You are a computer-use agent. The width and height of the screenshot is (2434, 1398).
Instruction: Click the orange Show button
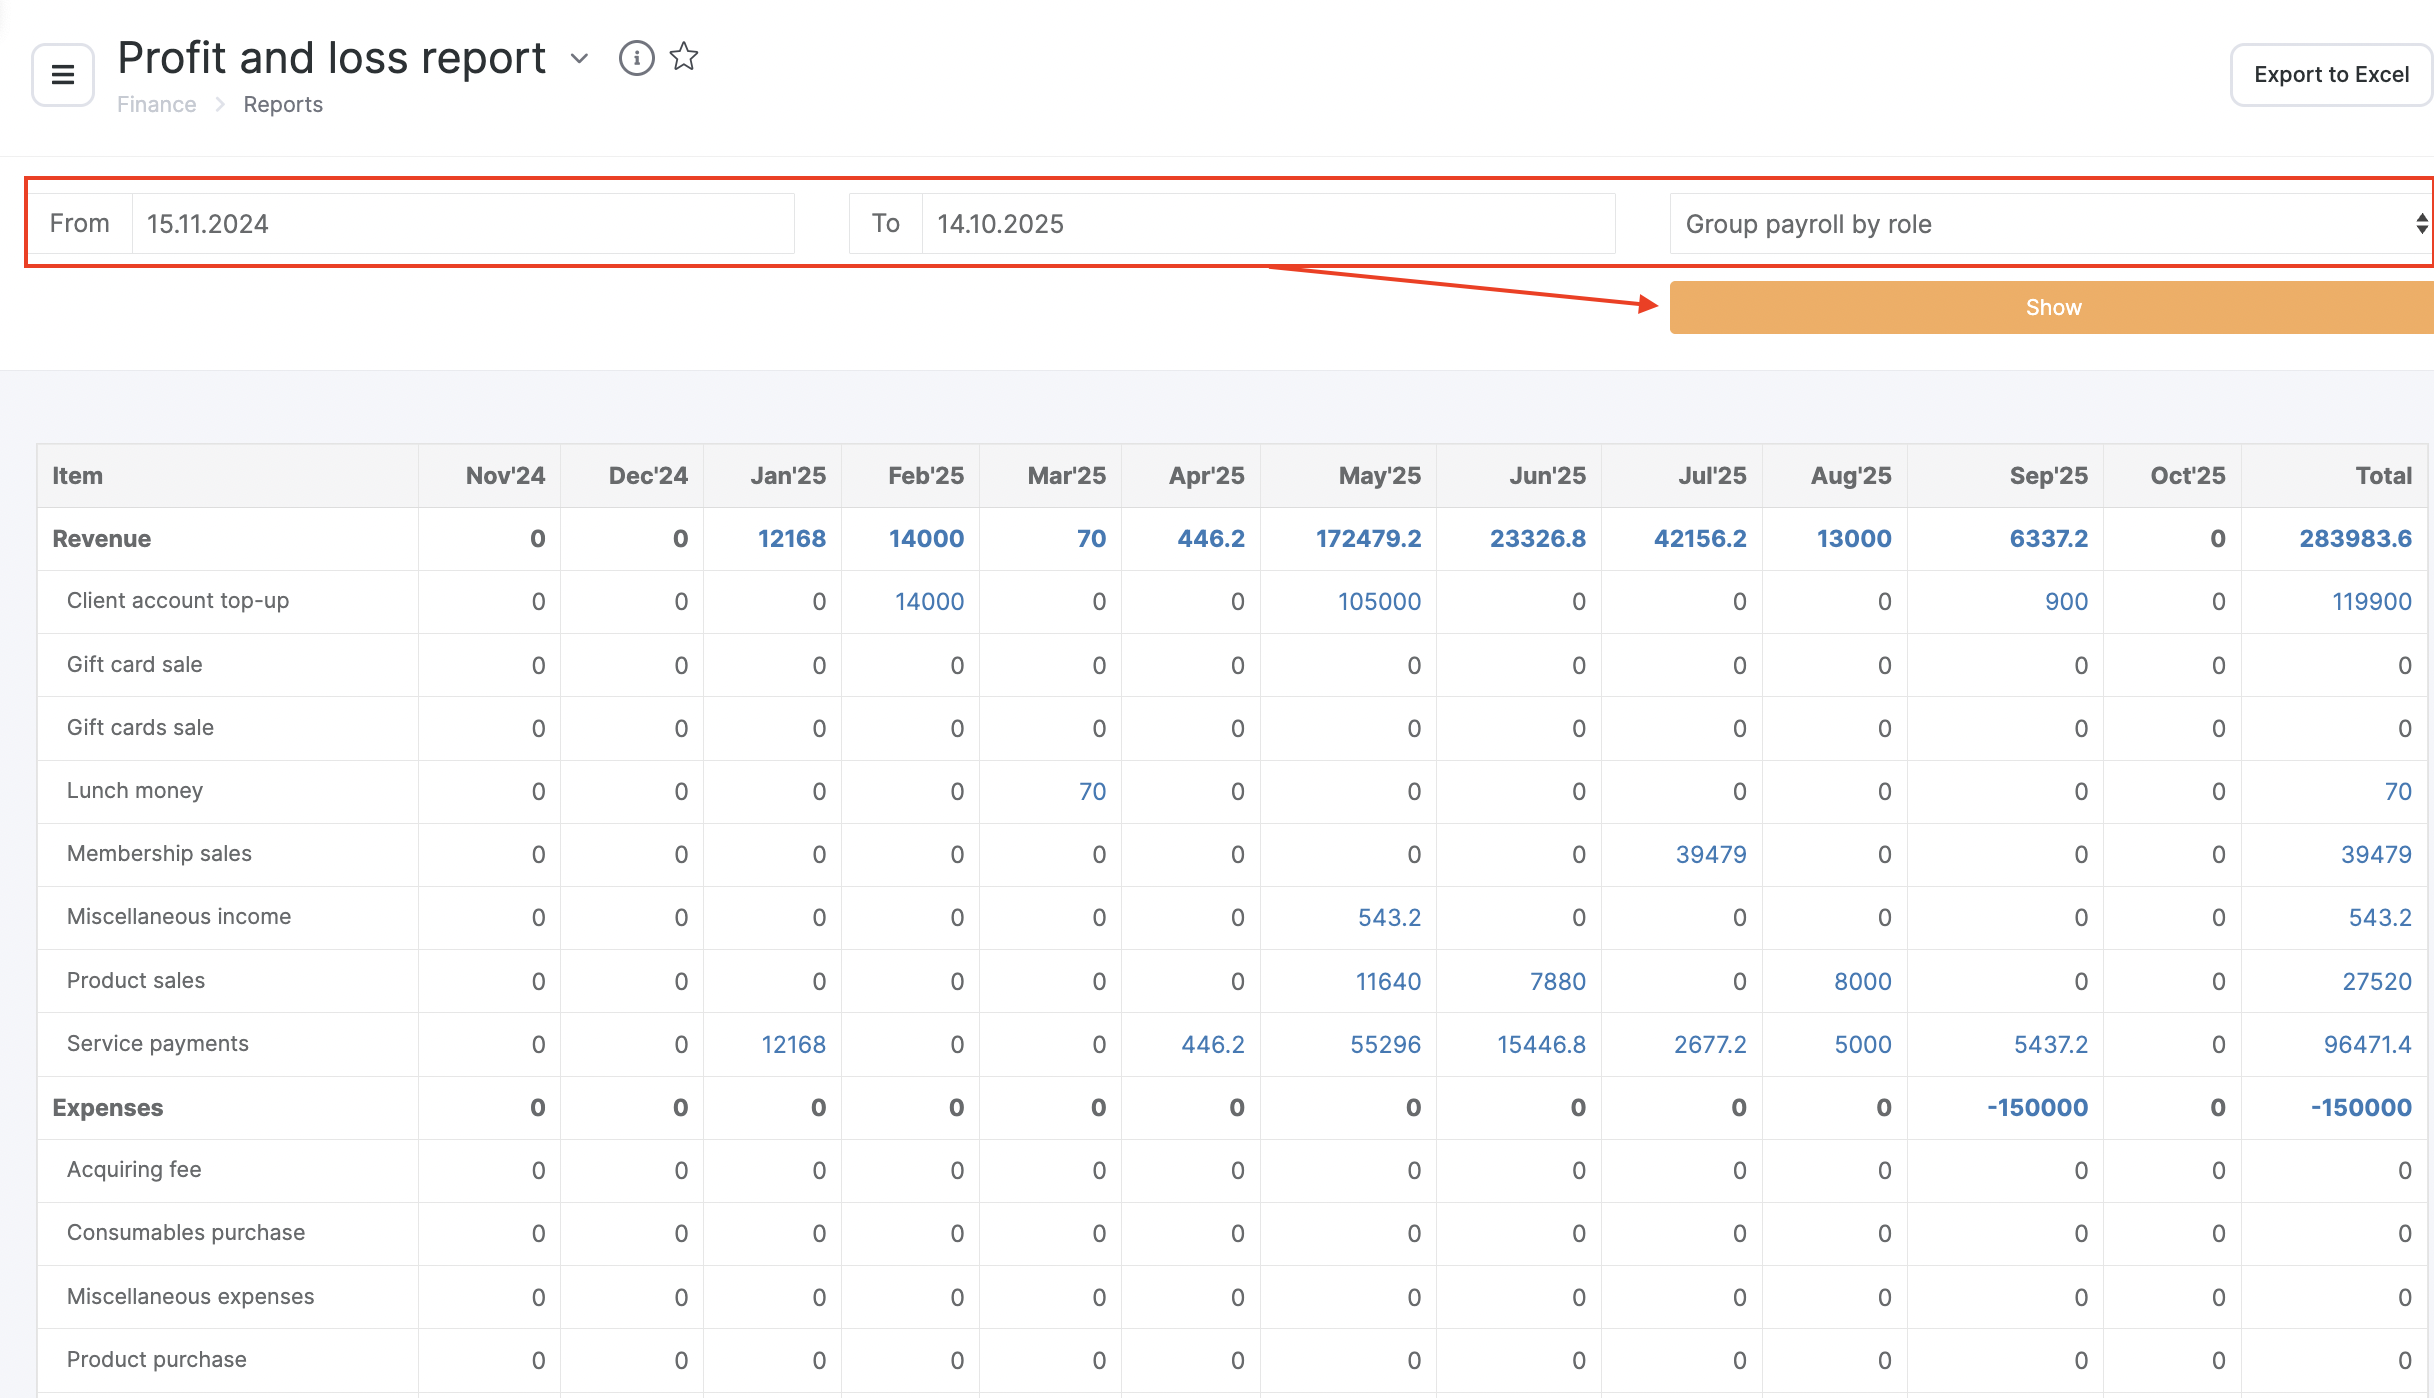[x=2052, y=308]
